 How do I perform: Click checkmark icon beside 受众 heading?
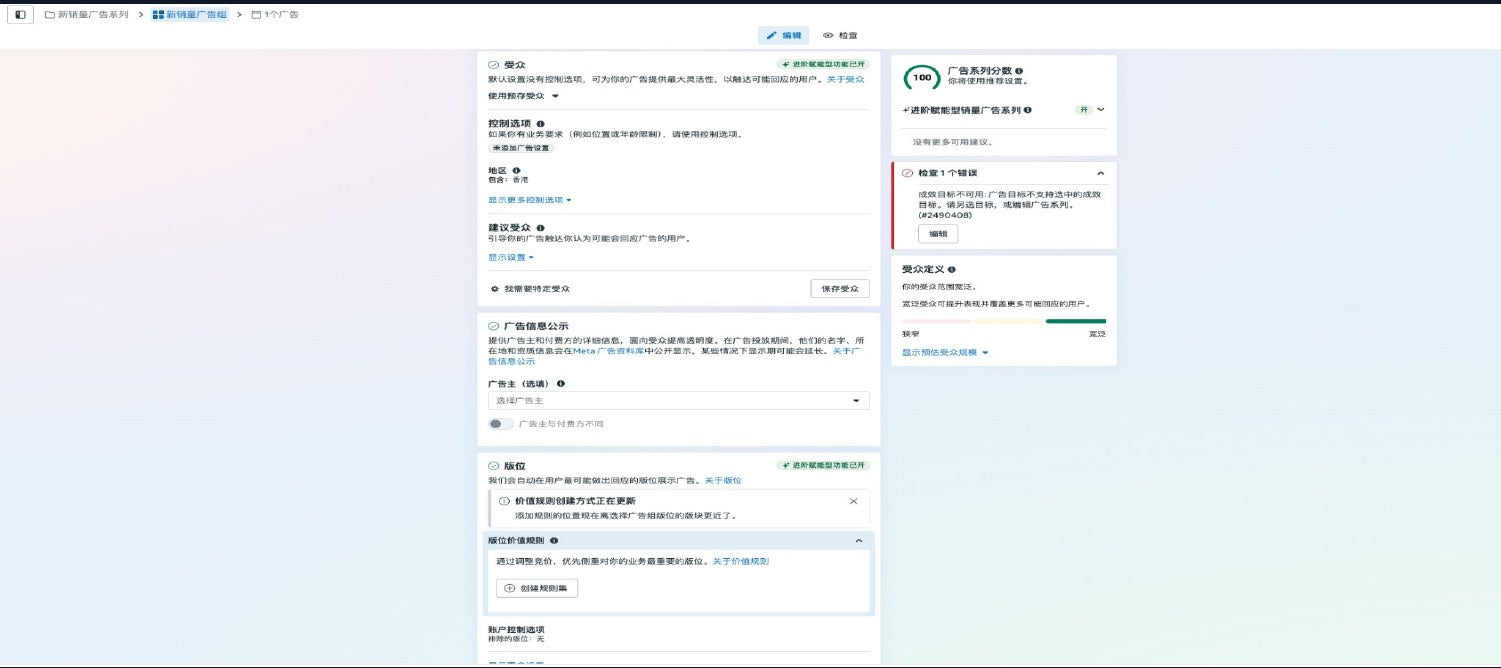coord(493,64)
